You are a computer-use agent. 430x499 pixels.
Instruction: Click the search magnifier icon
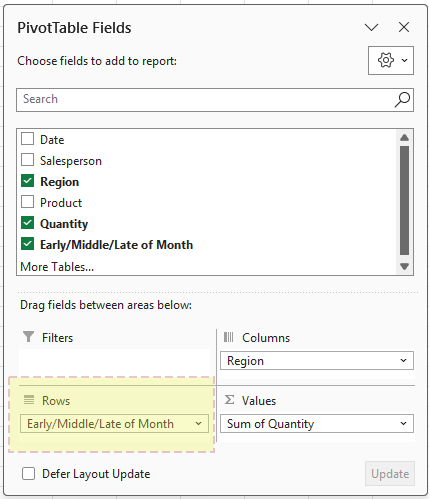pos(402,100)
